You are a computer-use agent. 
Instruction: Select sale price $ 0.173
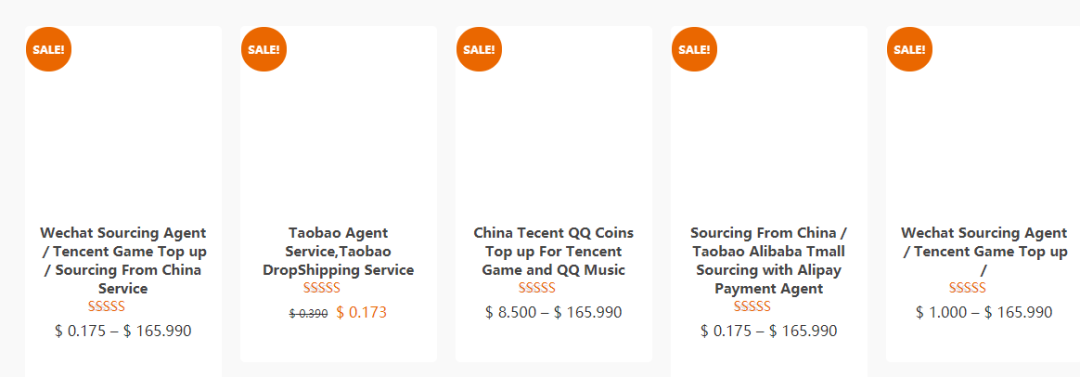(x=362, y=313)
